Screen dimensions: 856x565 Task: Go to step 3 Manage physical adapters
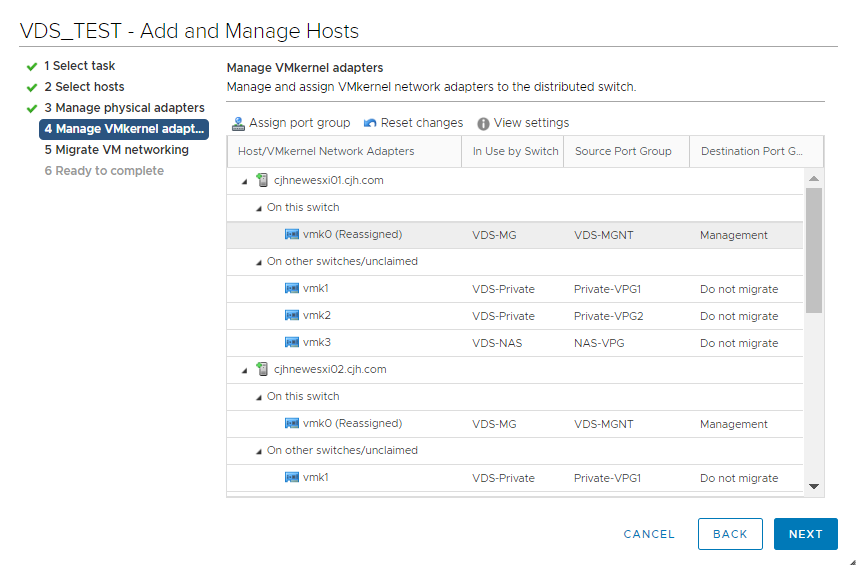[124, 108]
